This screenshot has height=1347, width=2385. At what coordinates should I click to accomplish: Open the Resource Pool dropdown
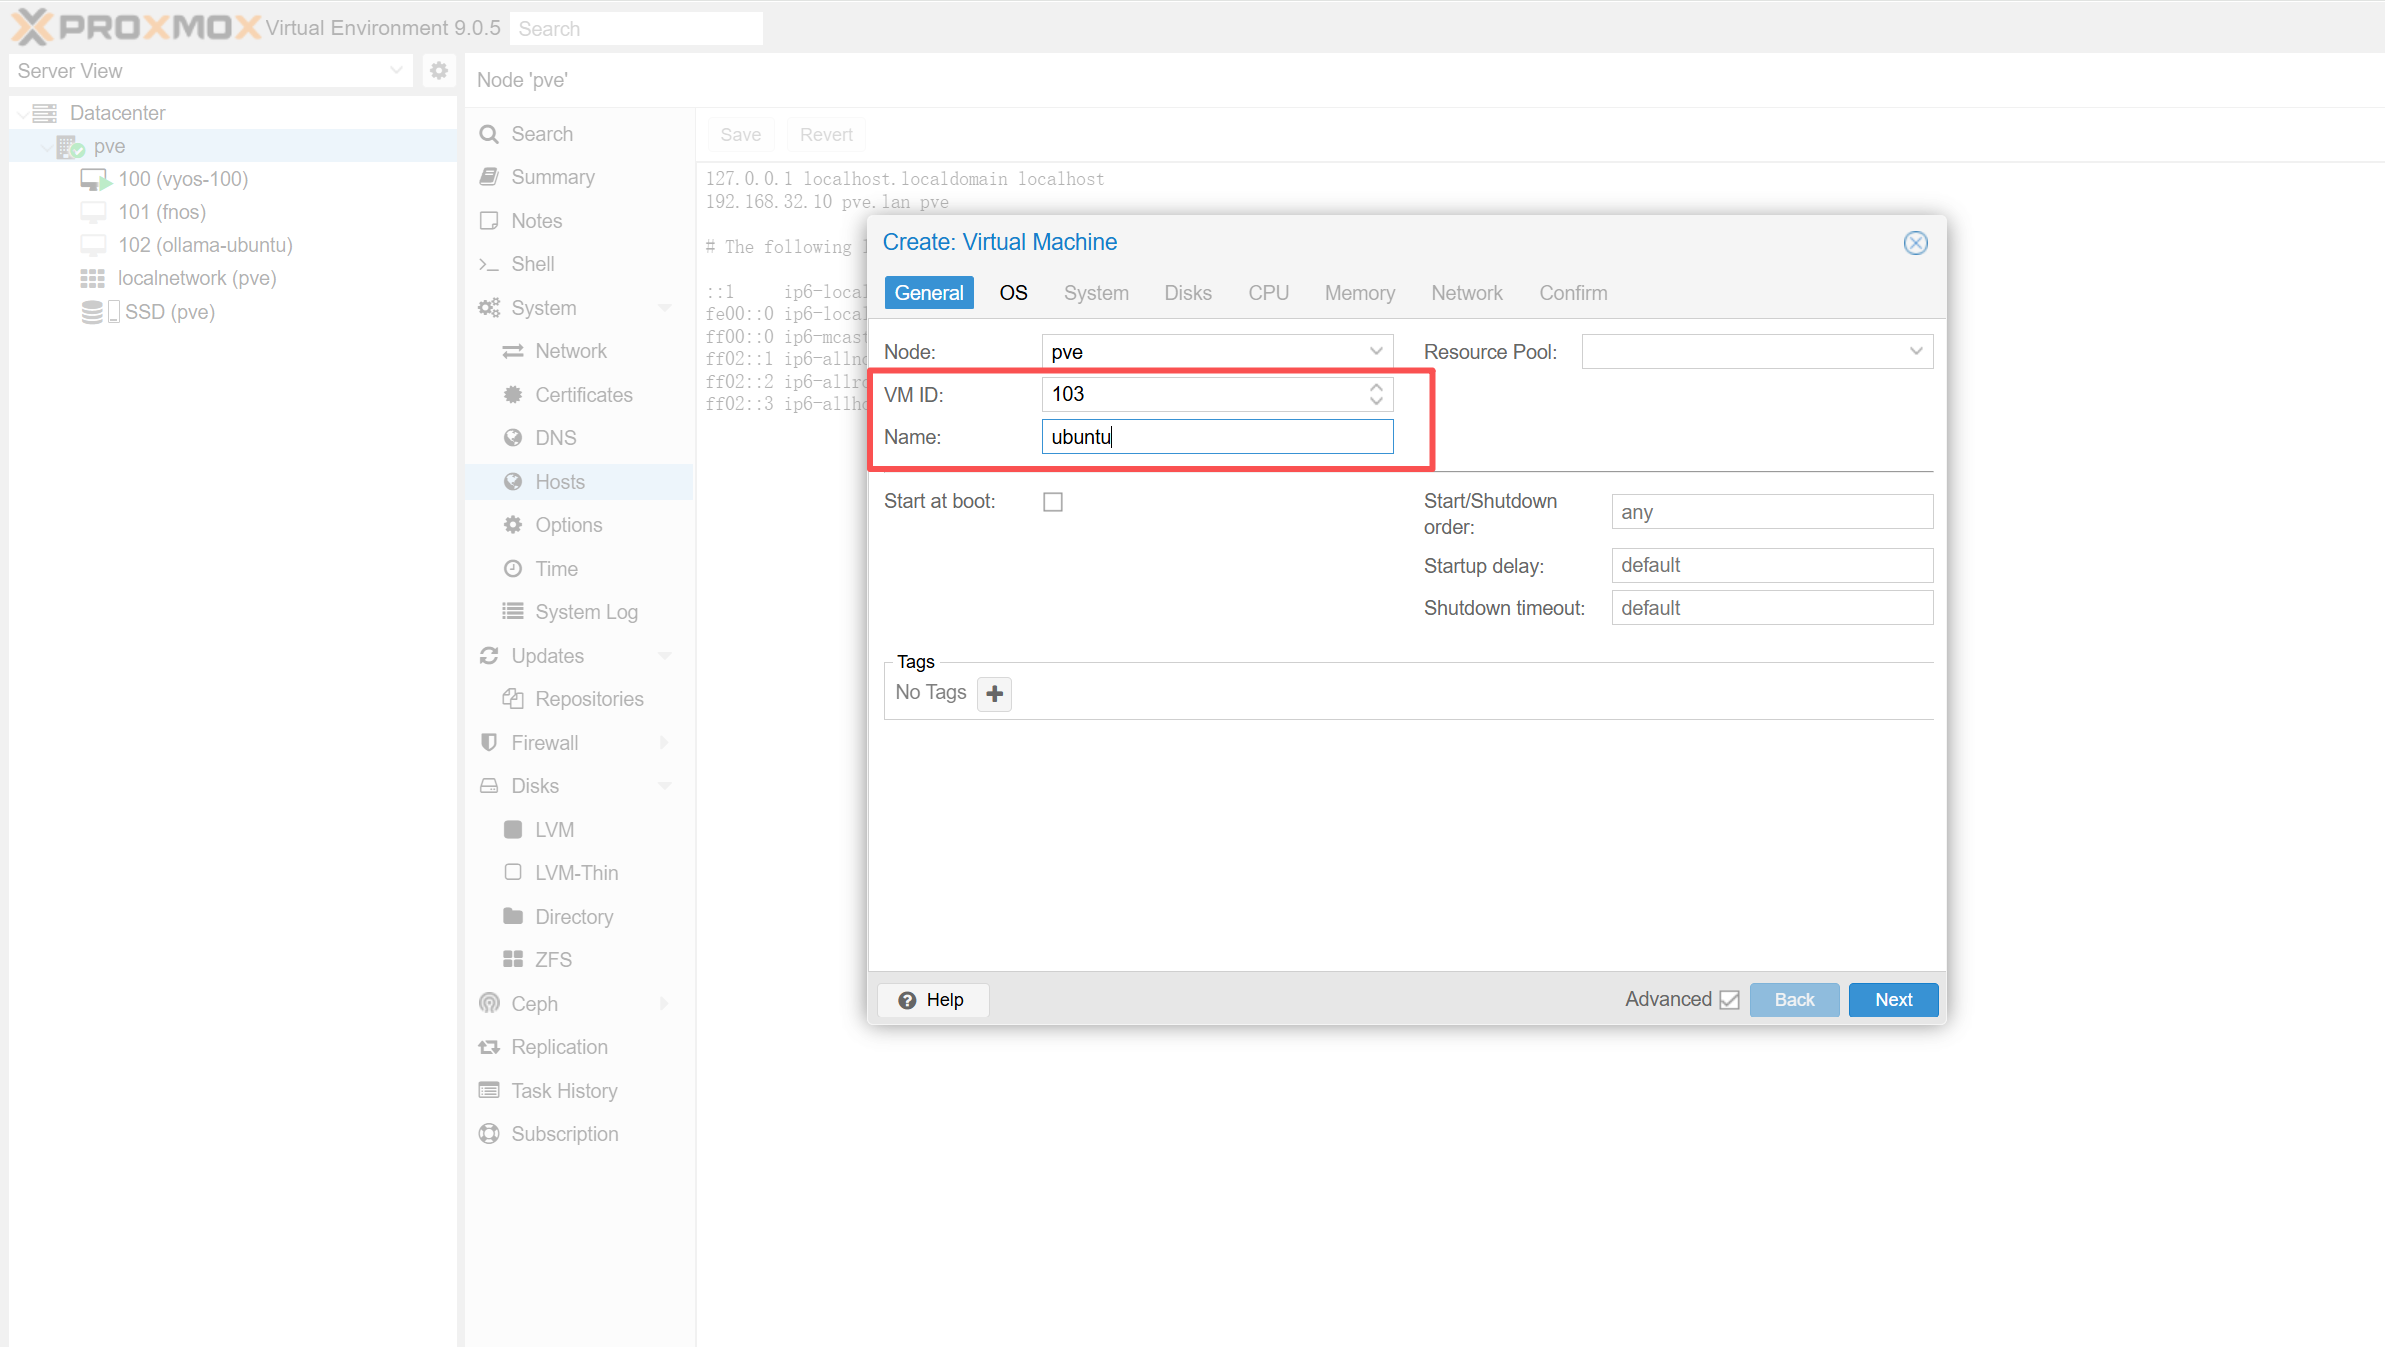1915,352
